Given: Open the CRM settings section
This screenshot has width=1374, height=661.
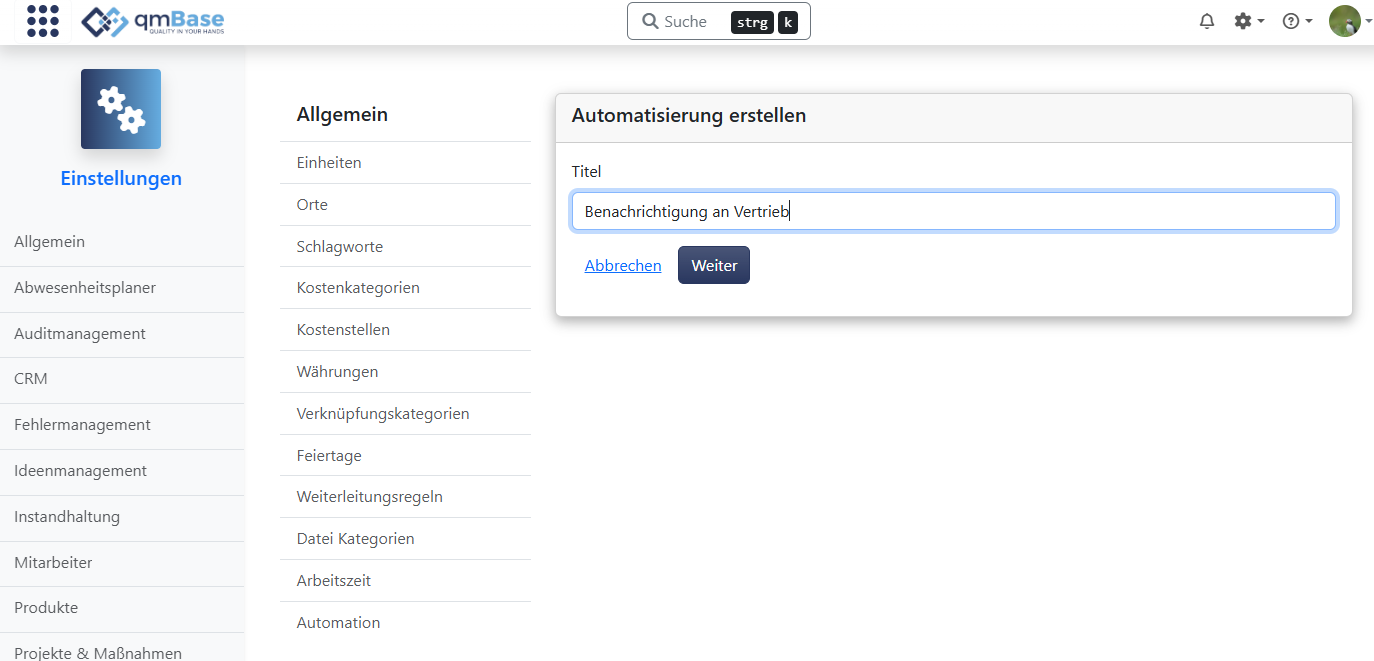Looking at the screenshot, I should pos(31,378).
